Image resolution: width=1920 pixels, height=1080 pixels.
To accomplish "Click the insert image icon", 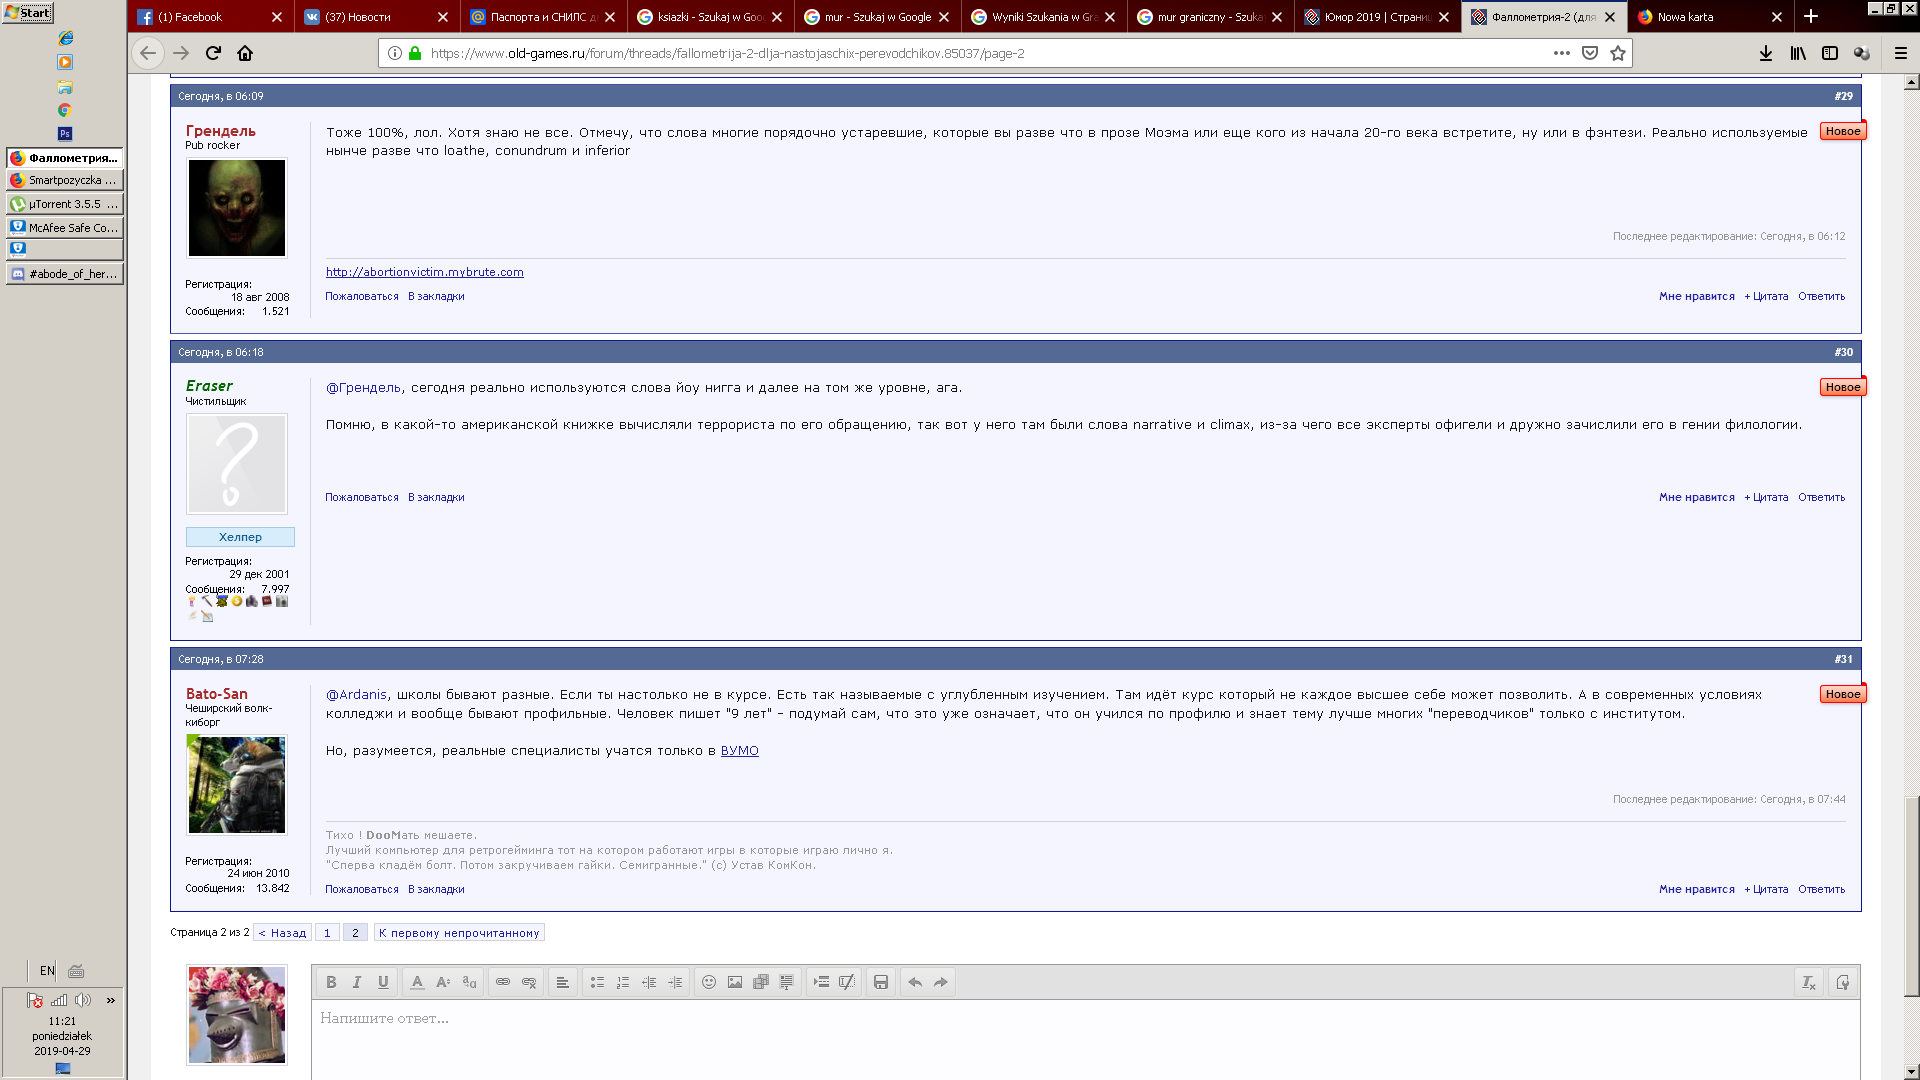I will 735,982.
